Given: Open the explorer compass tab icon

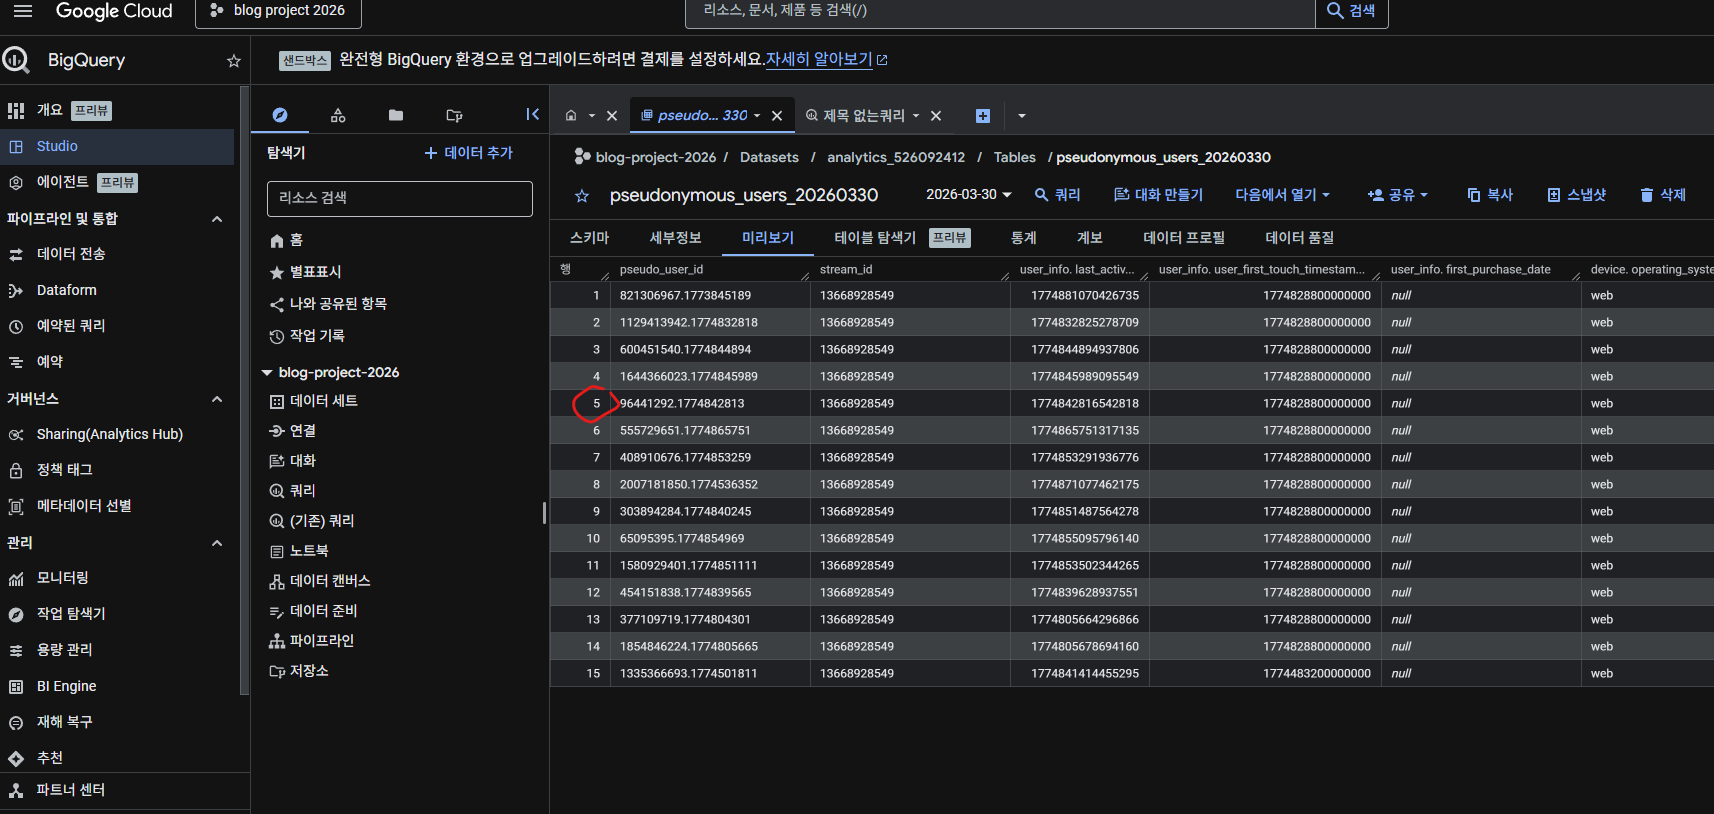Looking at the screenshot, I should (x=280, y=115).
